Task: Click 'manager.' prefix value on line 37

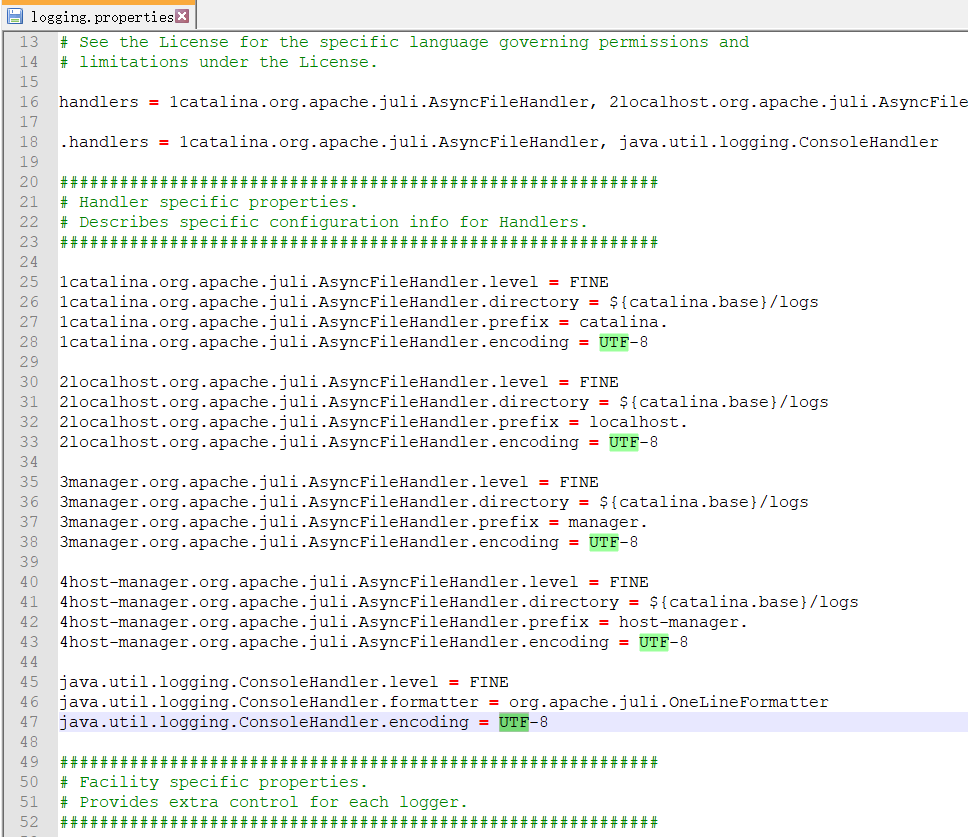Action: pyautogui.click(x=607, y=522)
